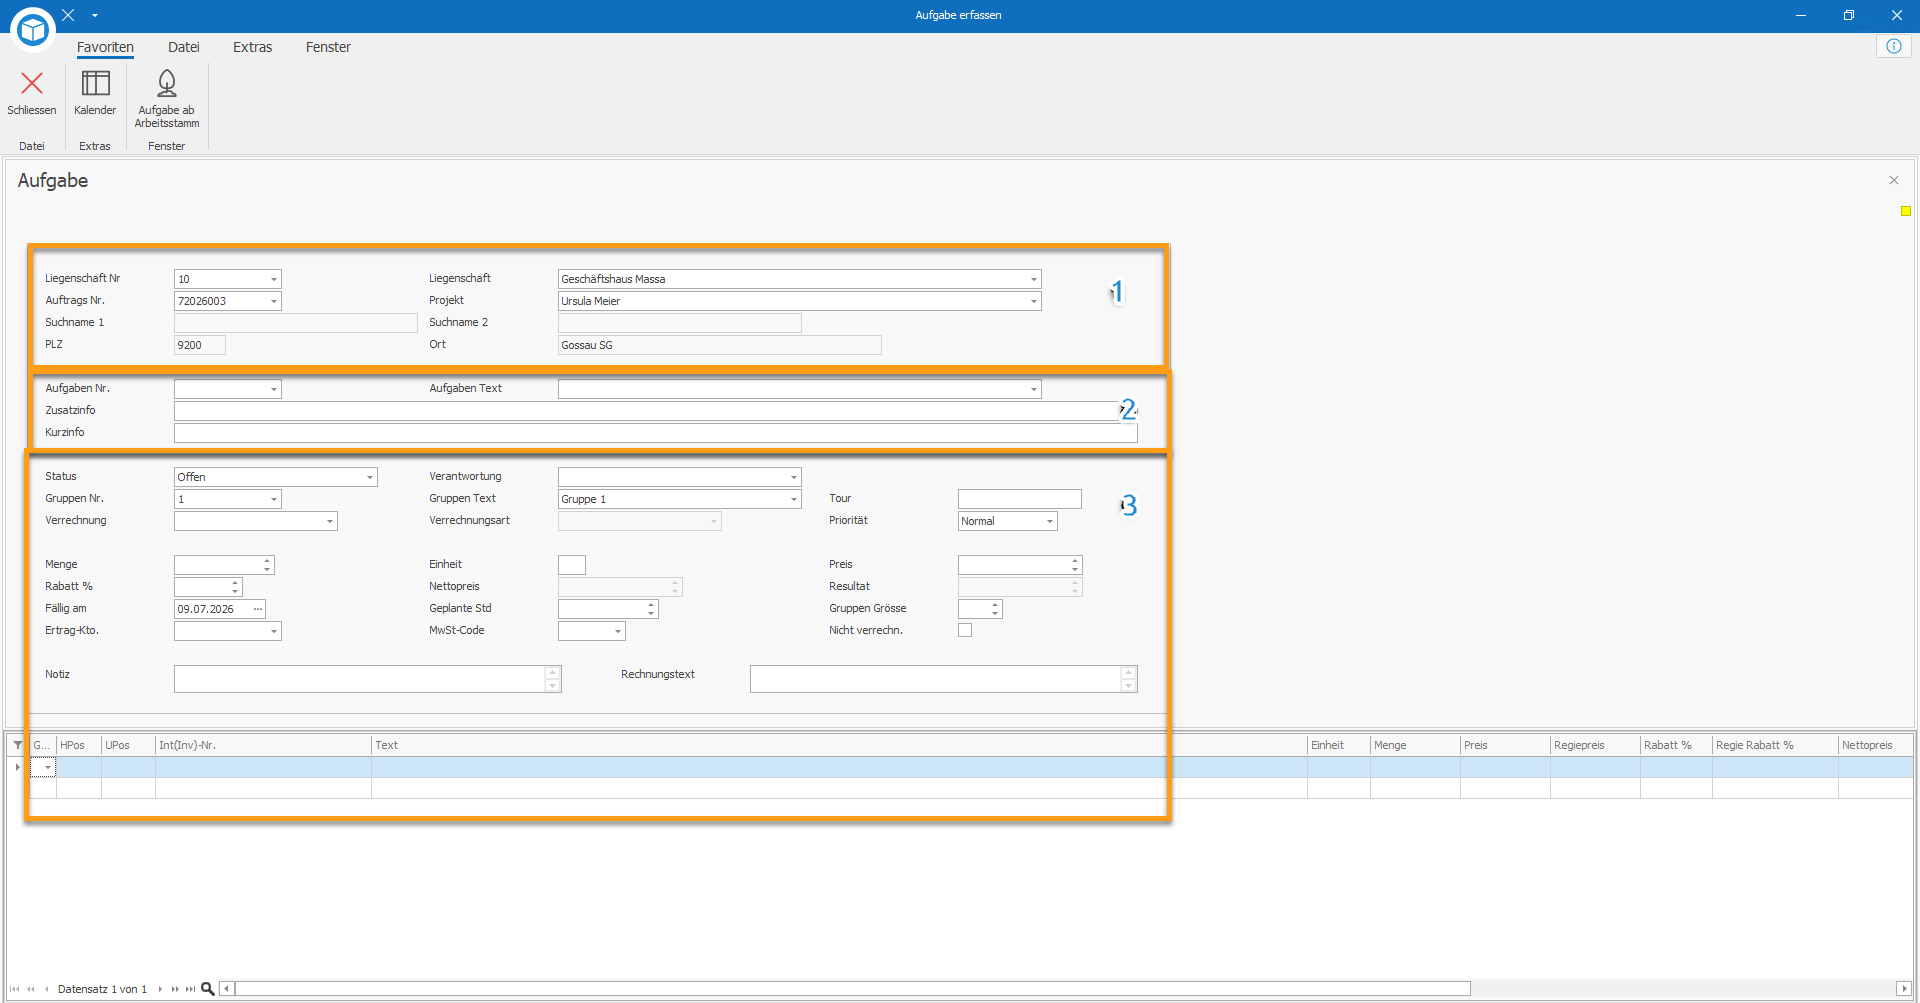This screenshot has width=1920, height=1003.
Task: Click the info icon in the top right
Action: point(1894,46)
